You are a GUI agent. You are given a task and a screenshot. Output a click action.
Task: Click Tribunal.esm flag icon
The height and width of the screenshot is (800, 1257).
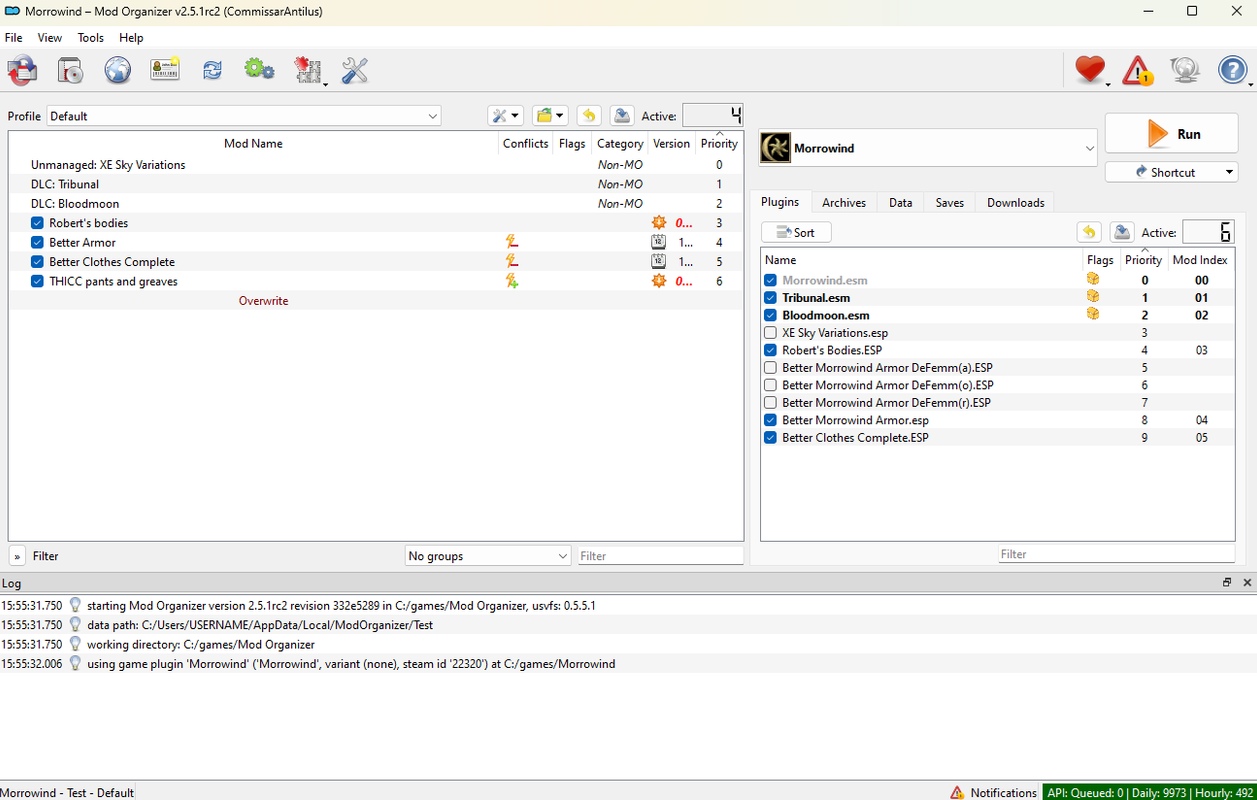pos(1093,297)
